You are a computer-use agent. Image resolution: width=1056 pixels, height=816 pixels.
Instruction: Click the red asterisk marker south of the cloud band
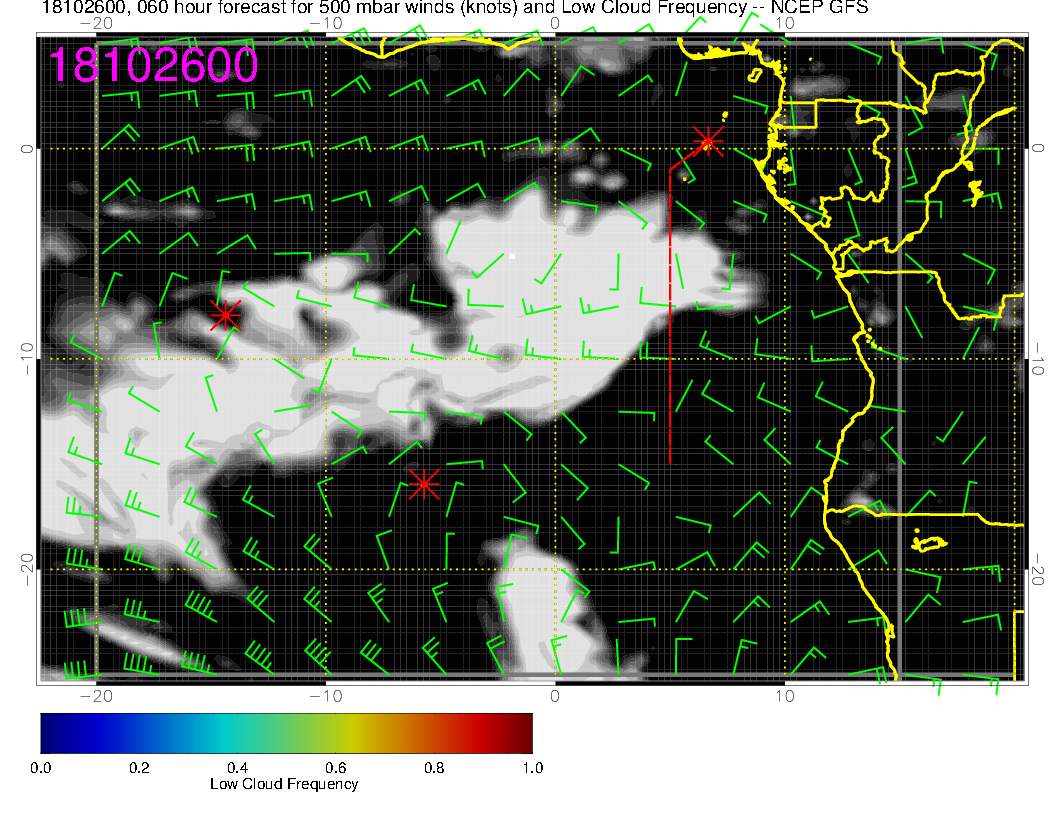[424, 484]
